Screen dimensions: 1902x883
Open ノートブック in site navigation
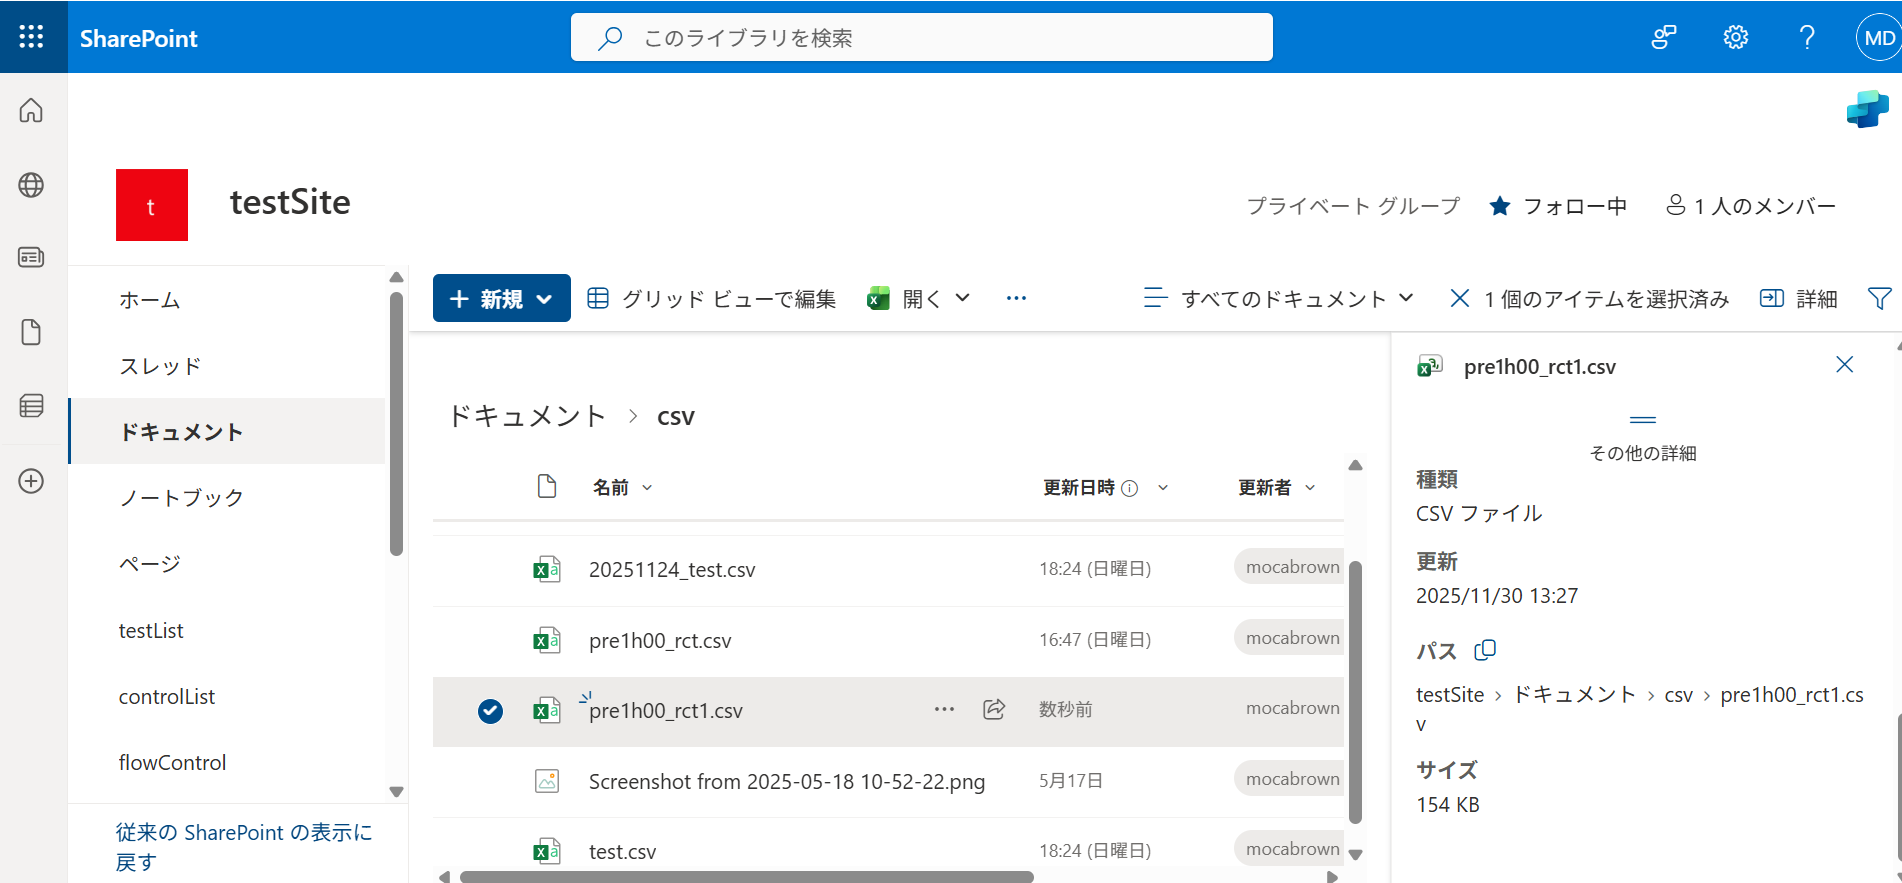click(x=181, y=498)
